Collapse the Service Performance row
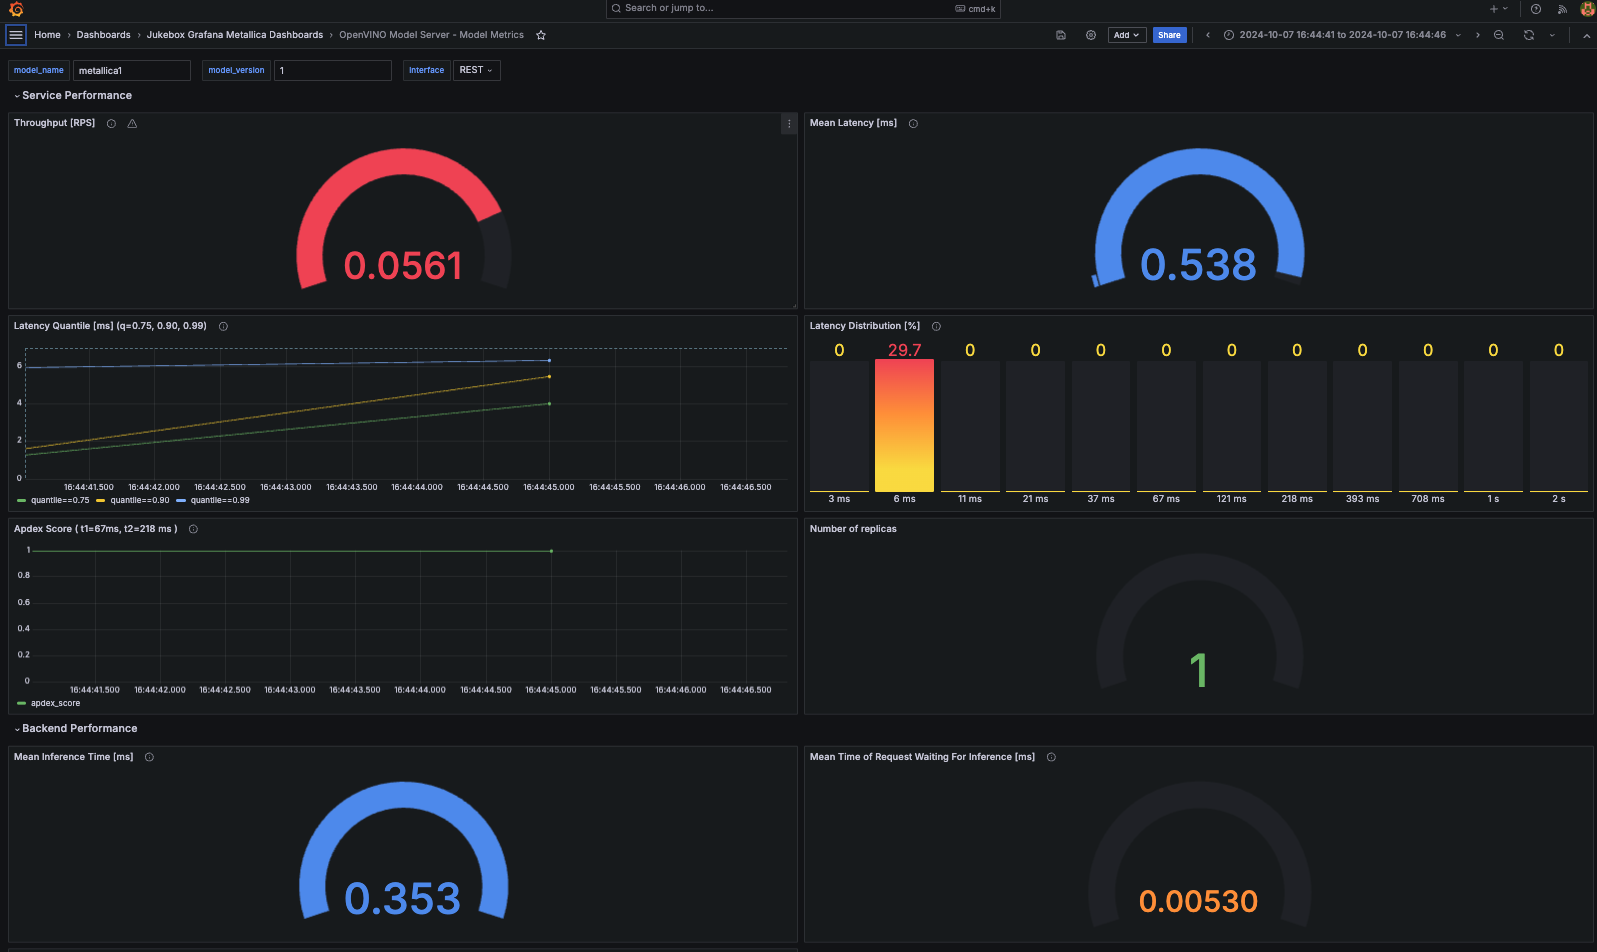This screenshot has width=1597, height=952. 73,96
